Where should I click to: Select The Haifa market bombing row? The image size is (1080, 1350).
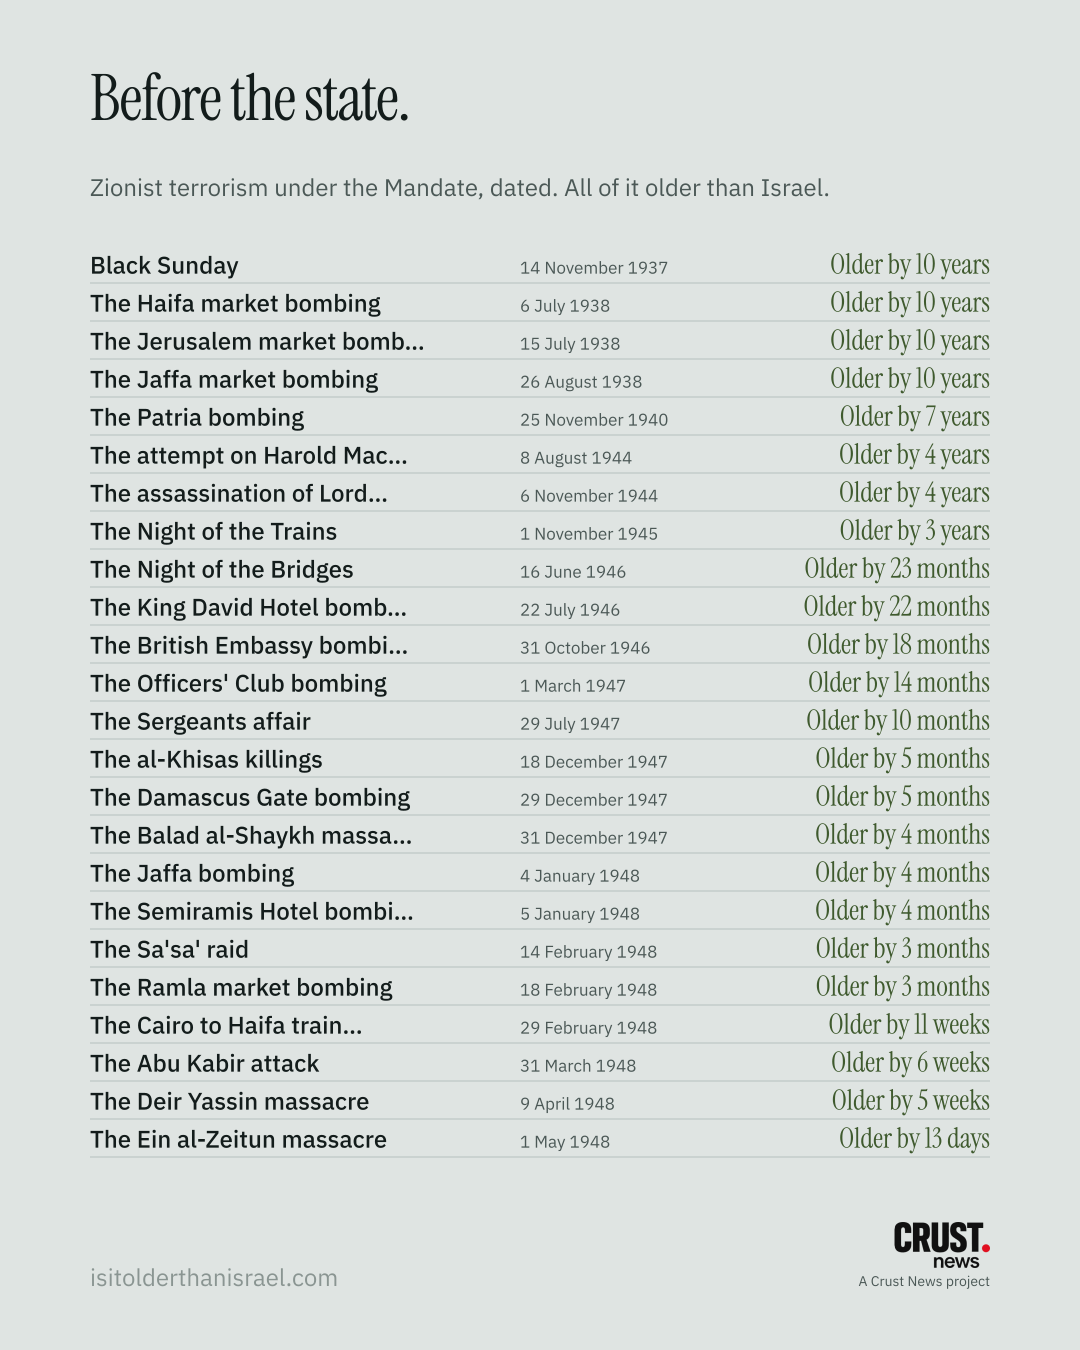click(x=540, y=303)
